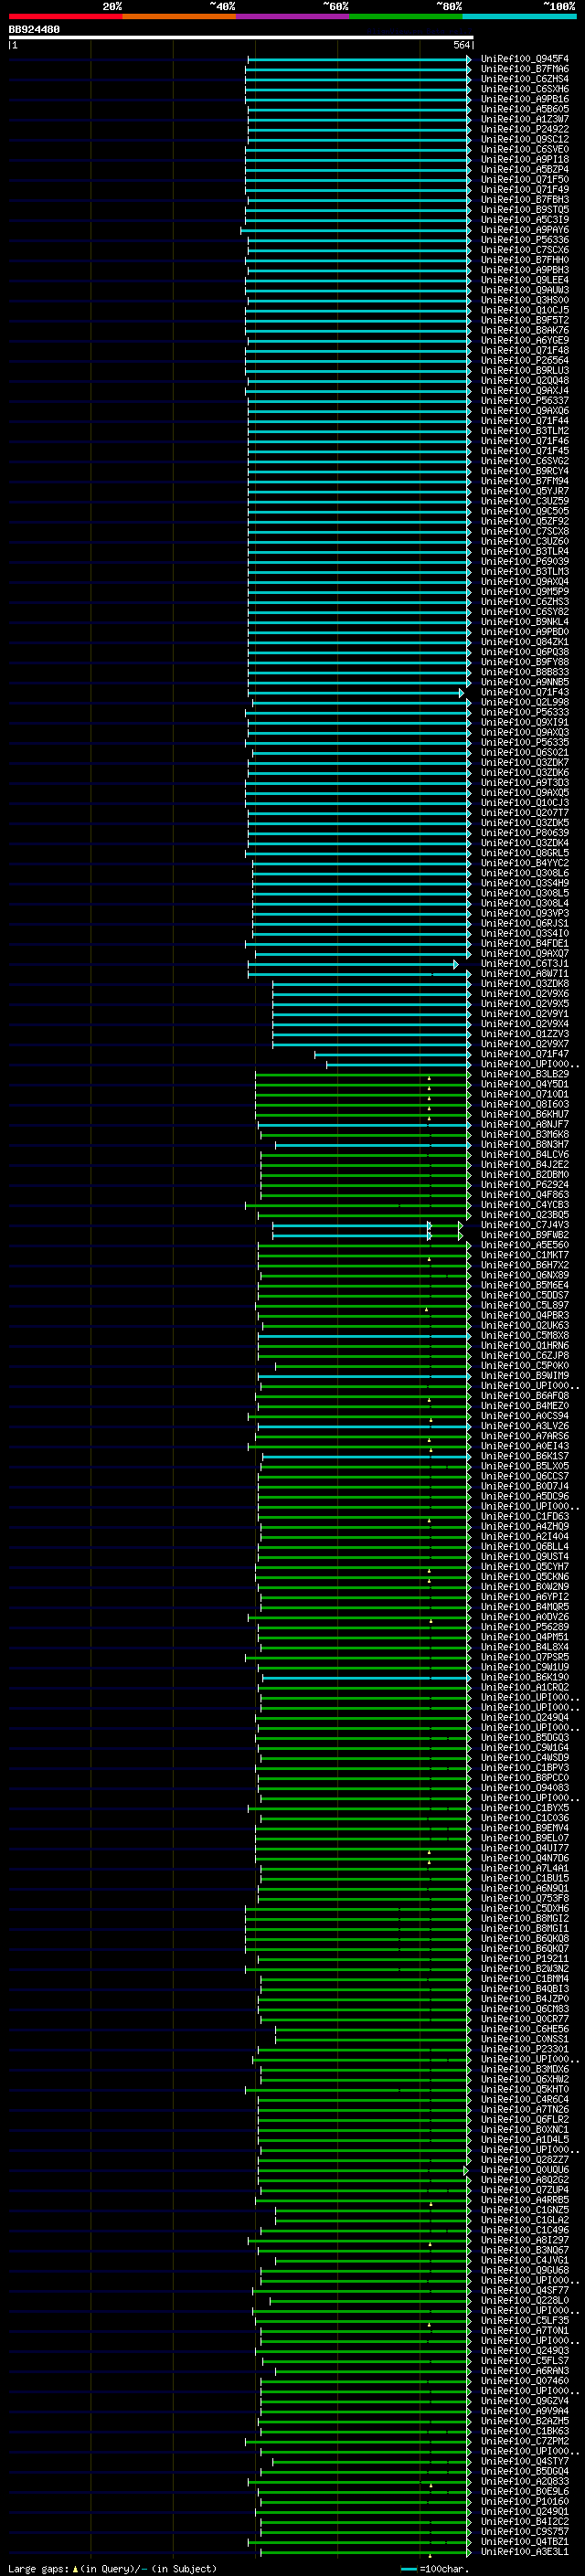Image resolution: width=585 pixels, height=2576 pixels.
Task: Click the green ~80% identity legend segment
Action: (406, 16)
